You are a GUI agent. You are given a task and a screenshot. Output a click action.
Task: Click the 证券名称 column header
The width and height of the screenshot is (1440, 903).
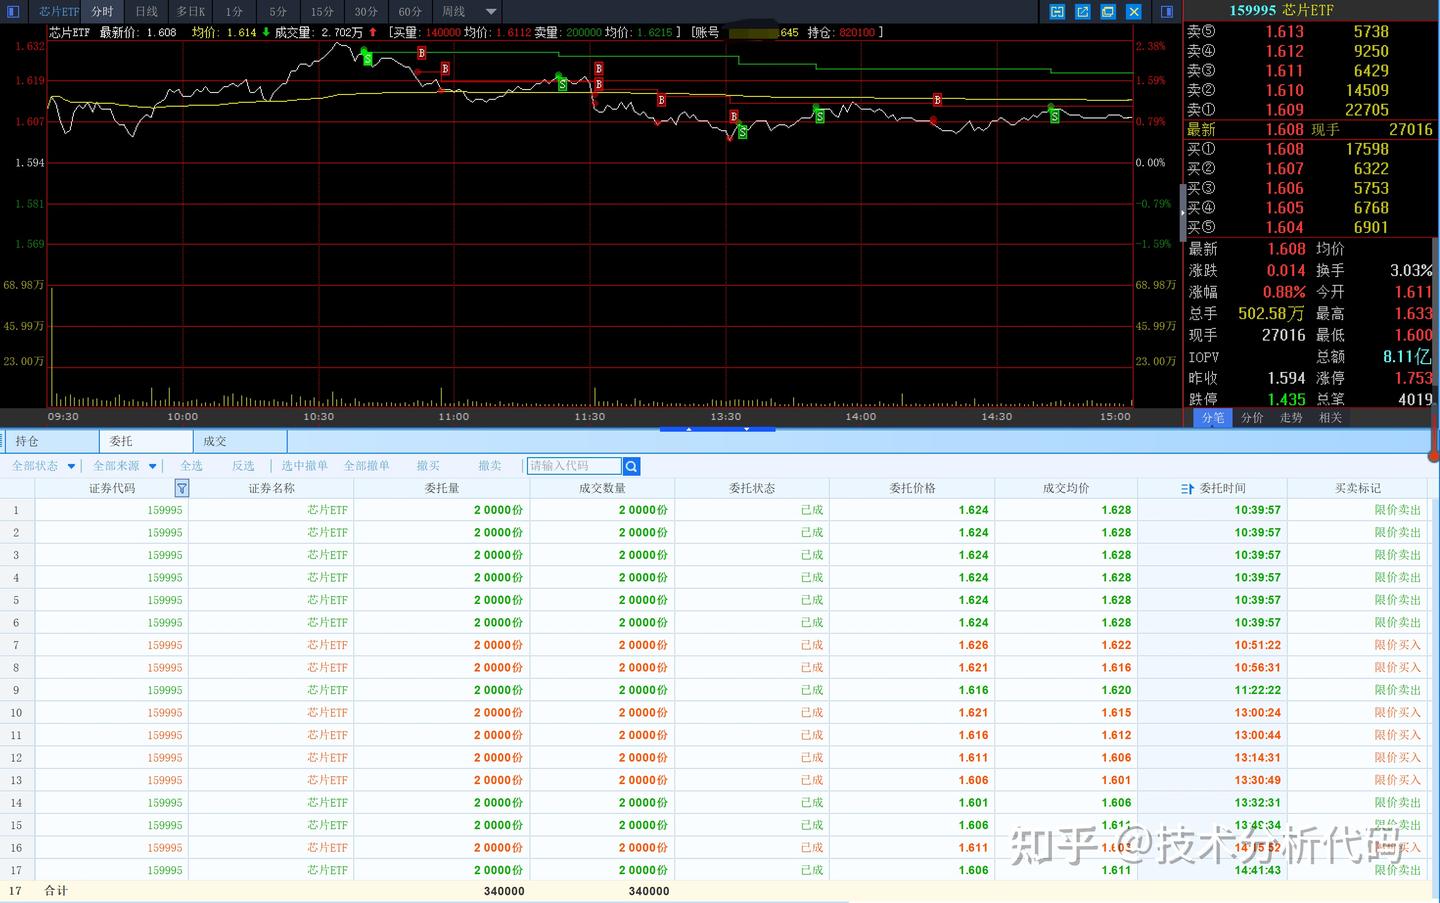coord(272,488)
